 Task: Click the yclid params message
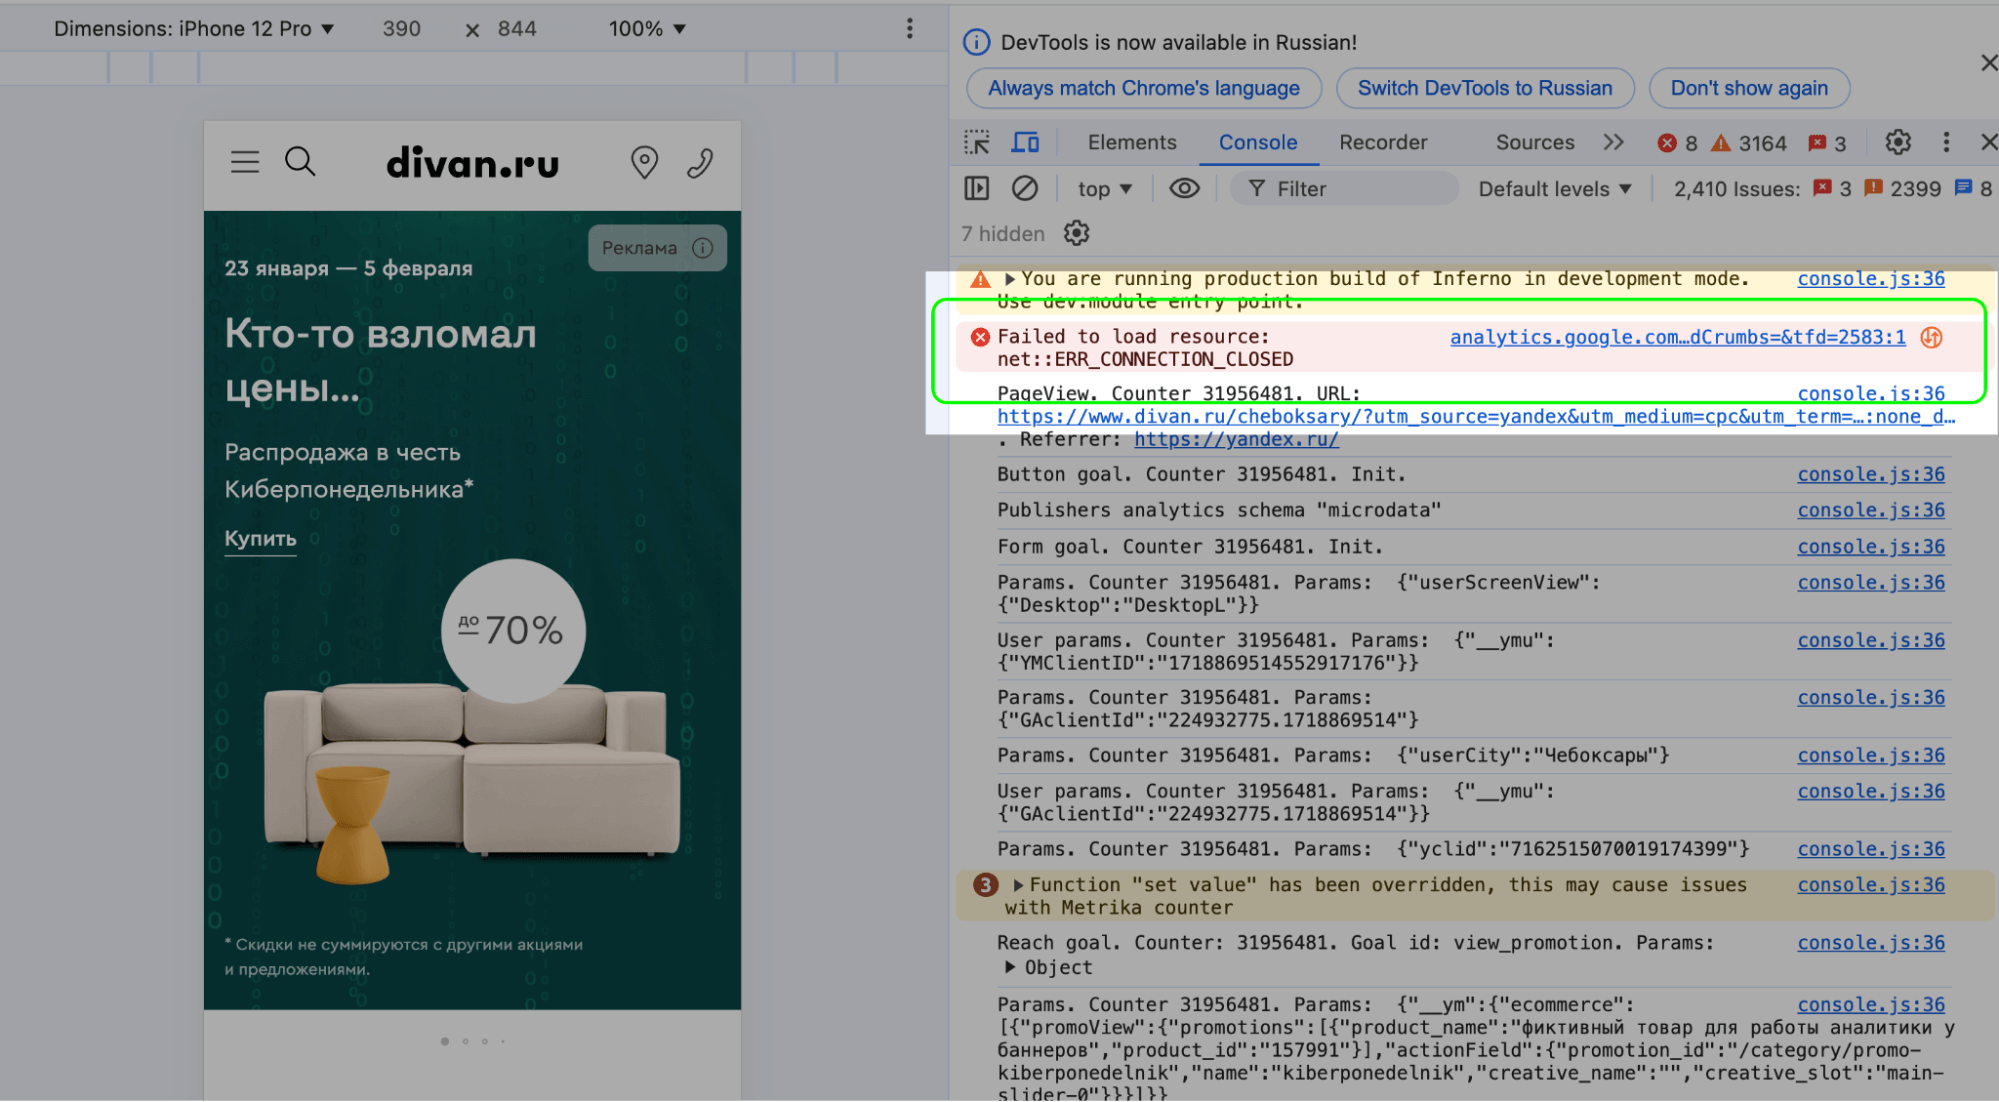pos(1373,849)
